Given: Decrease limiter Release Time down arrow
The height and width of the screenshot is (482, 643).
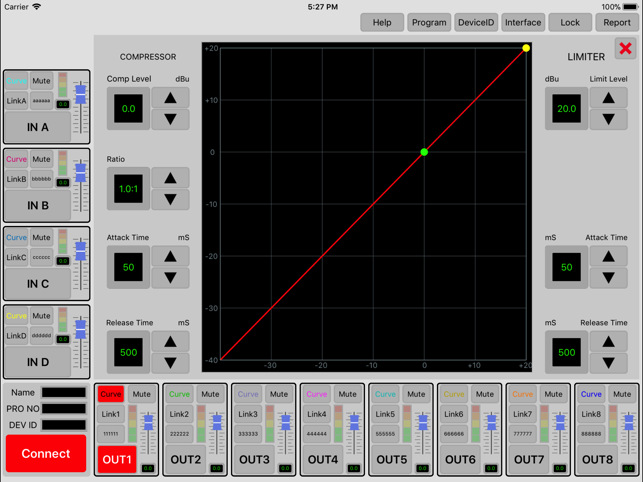Looking at the screenshot, I should pyautogui.click(x=609, y=363).
